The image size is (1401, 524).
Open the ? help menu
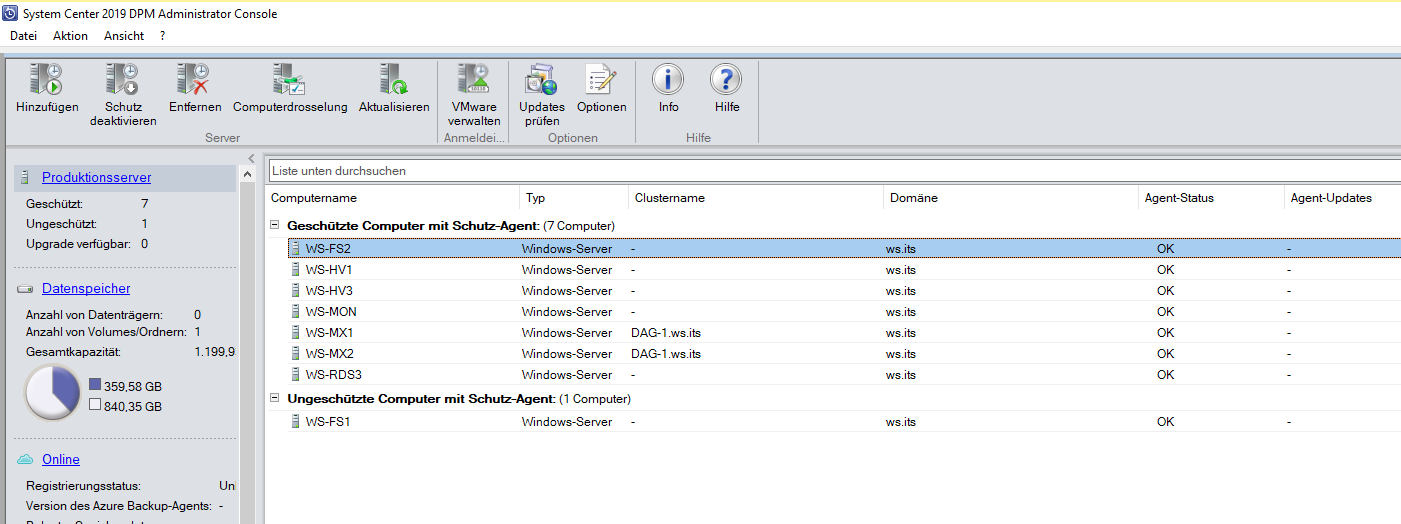163,36
